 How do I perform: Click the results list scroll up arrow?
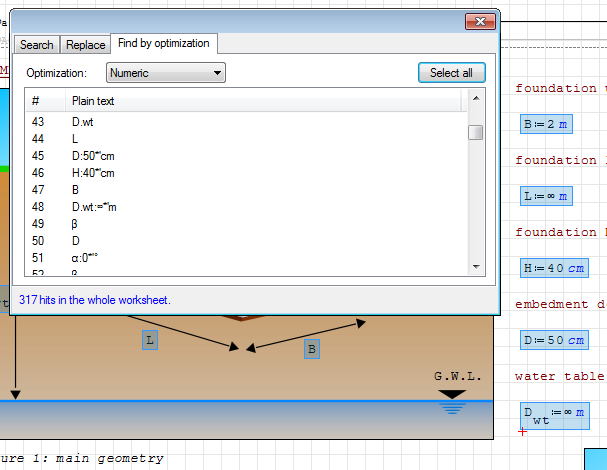coord(476,98)
